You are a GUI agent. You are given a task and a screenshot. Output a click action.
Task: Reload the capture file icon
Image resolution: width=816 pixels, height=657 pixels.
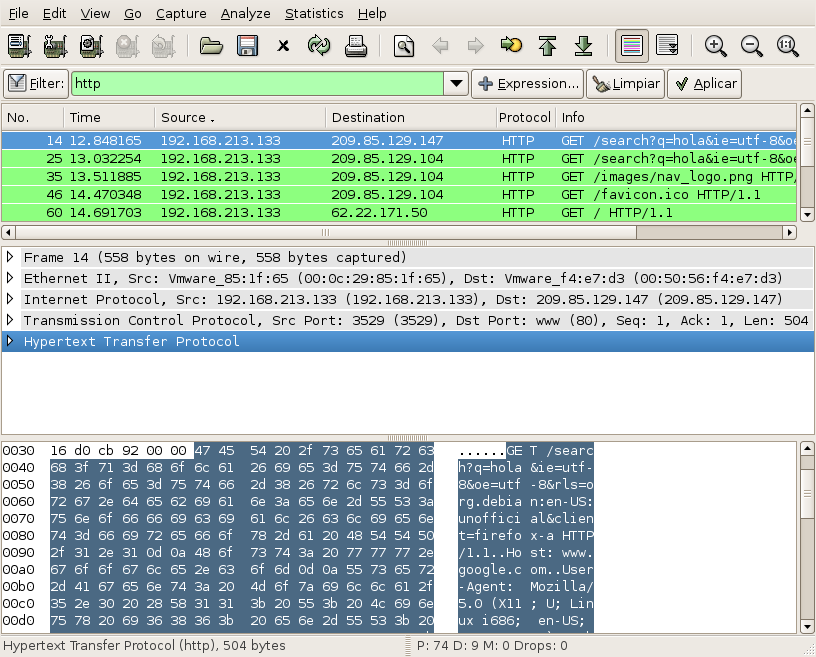(319, 46)
